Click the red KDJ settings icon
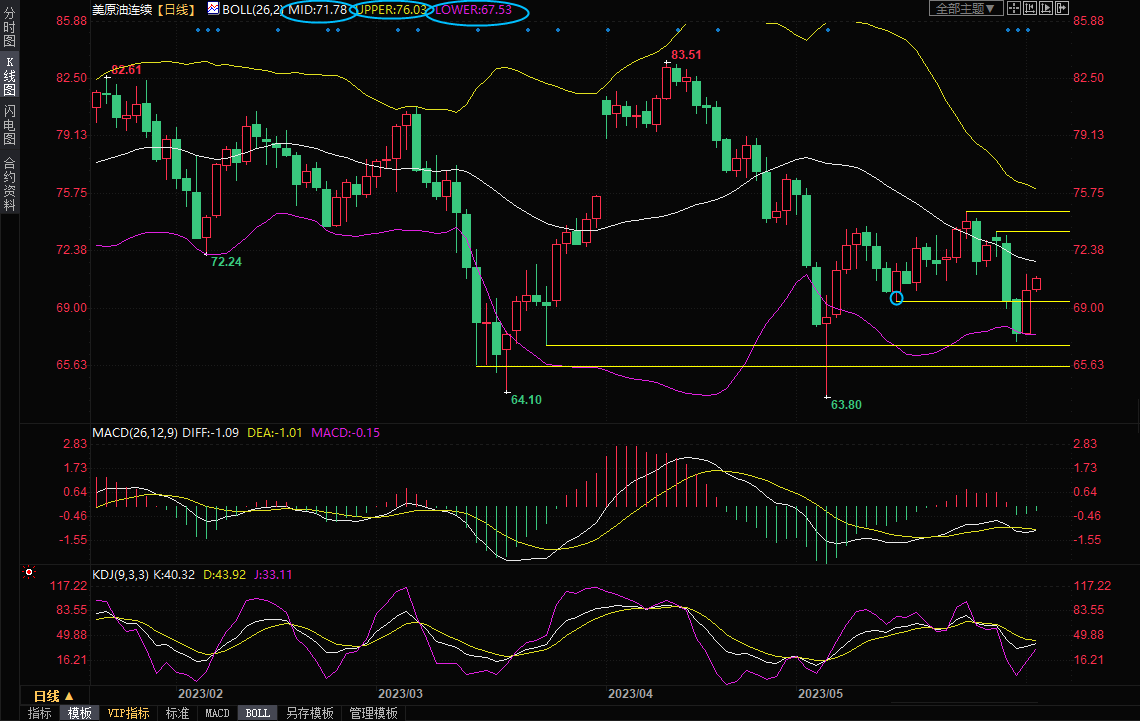 [x=28, y=573]
